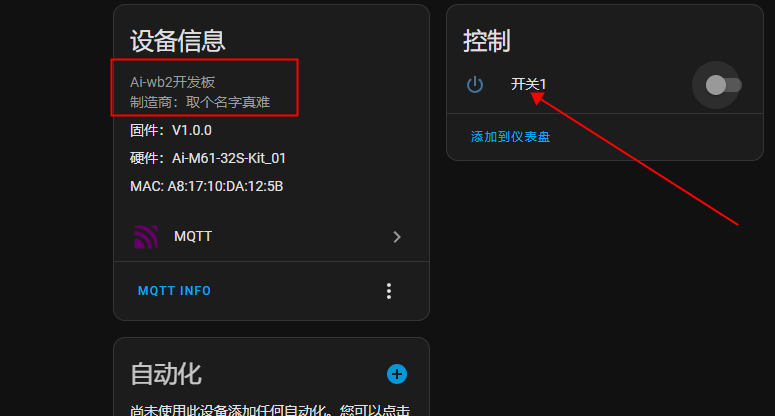Click the MAC address A8:17:10:DA:12:5B
This screenshot has width=775, height=416.
[x=225, y=186]
